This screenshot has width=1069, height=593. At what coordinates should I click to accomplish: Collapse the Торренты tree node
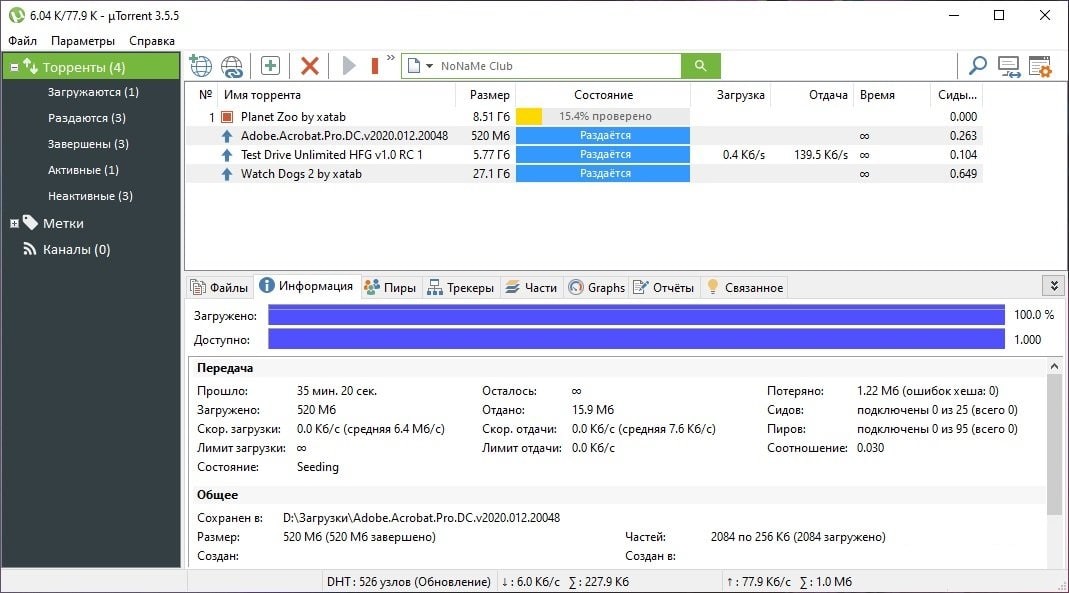point(15,67)
